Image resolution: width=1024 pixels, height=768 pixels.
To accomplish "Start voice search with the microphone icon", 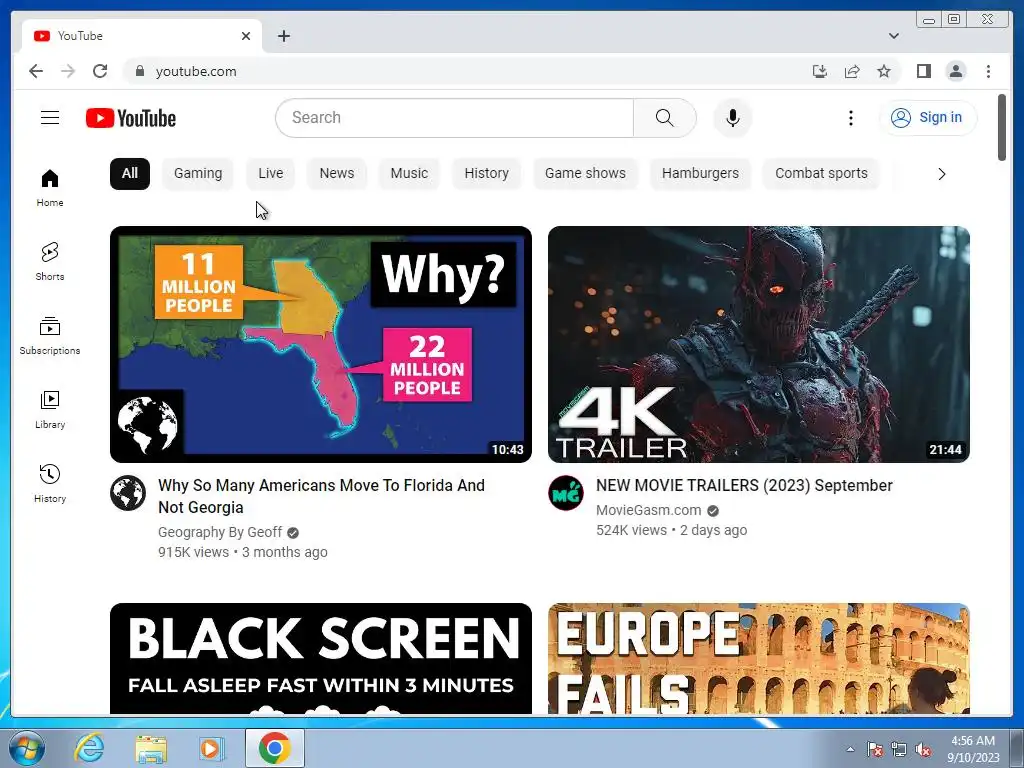I will (x=733, y=118).
